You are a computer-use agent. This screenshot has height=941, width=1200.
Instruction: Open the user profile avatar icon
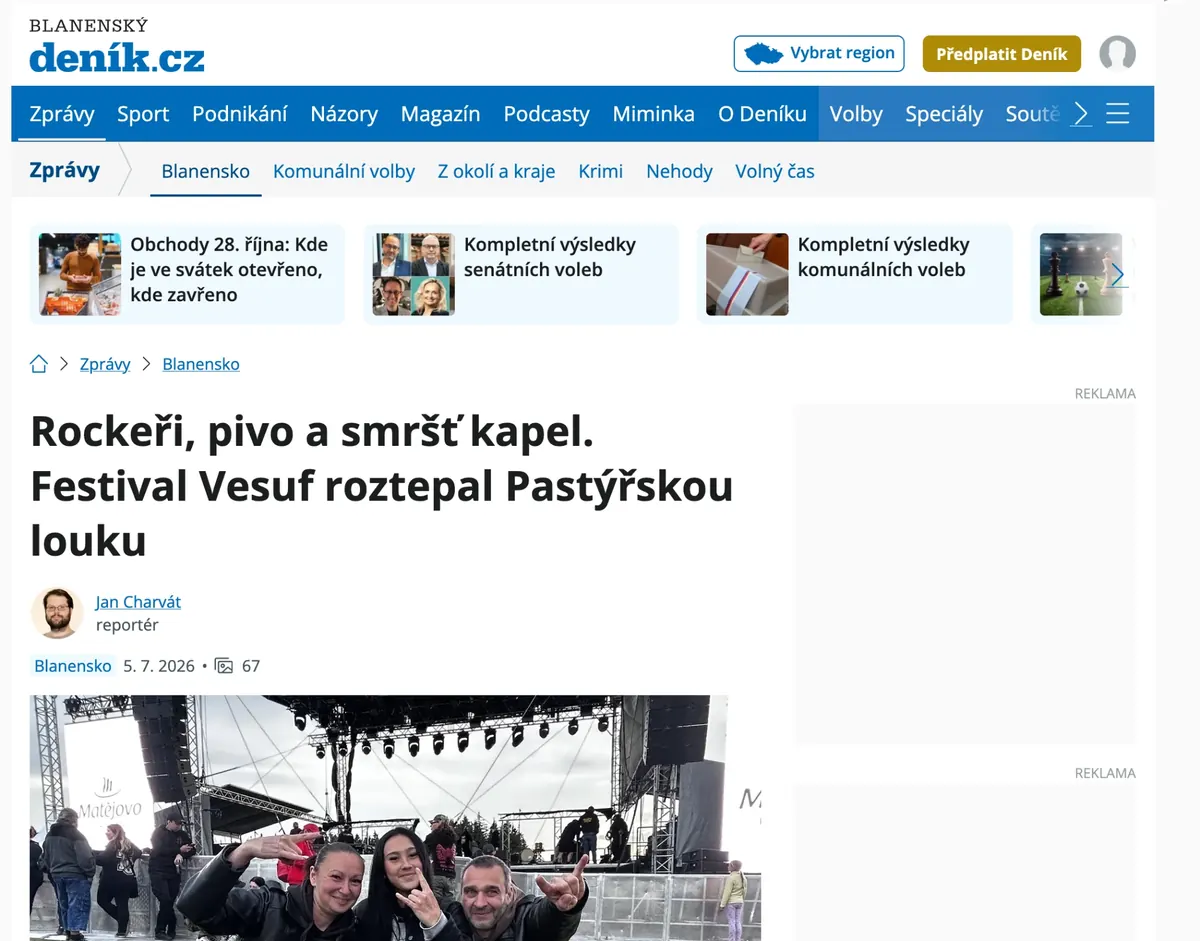click(1117, 54)
